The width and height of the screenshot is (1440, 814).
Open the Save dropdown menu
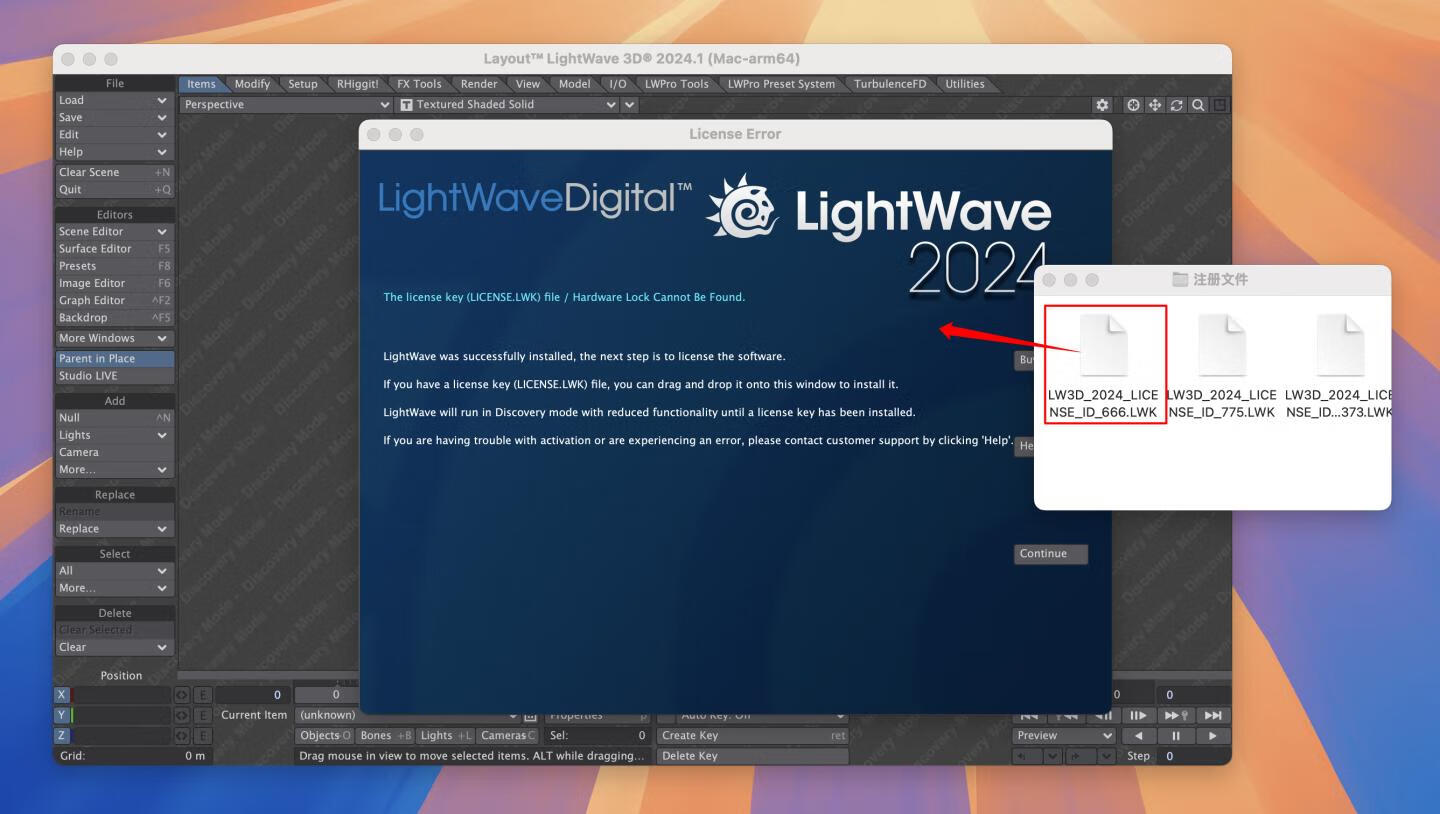click(x=114, y=117)
